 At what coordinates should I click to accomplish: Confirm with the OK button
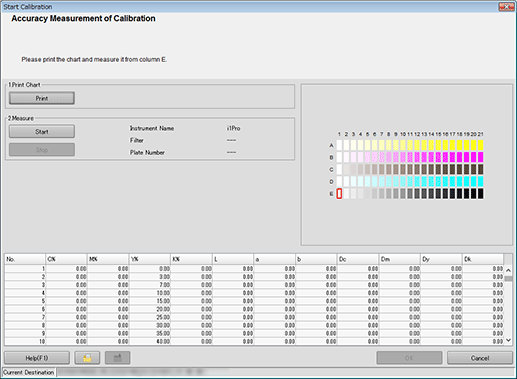click(409, 358)
